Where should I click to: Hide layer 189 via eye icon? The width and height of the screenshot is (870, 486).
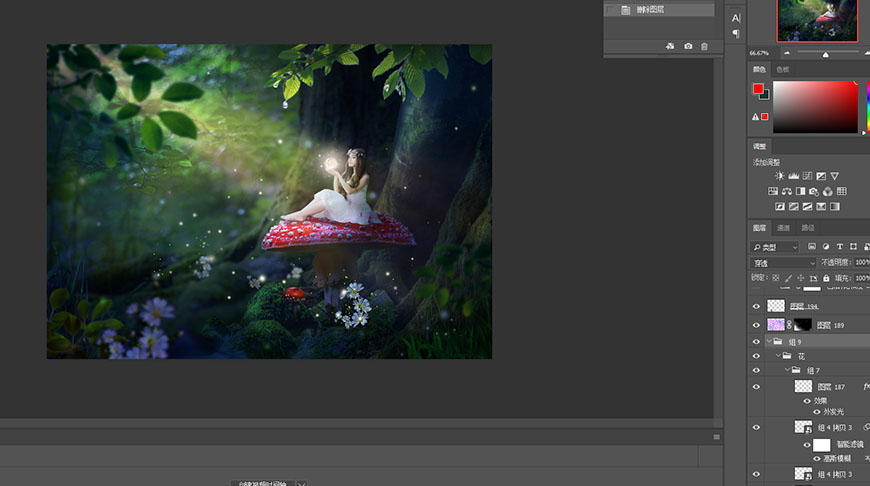pyautogui.click(x=756, y=325)
